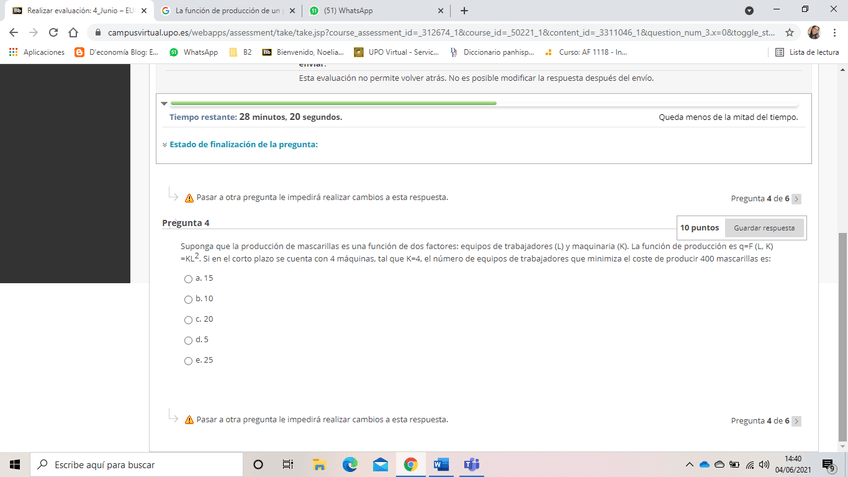Image resolution: width=848 pixels, height=477 pixels.
Task: Open the Chrome profile avatar menu
Action: pos(814,32)
